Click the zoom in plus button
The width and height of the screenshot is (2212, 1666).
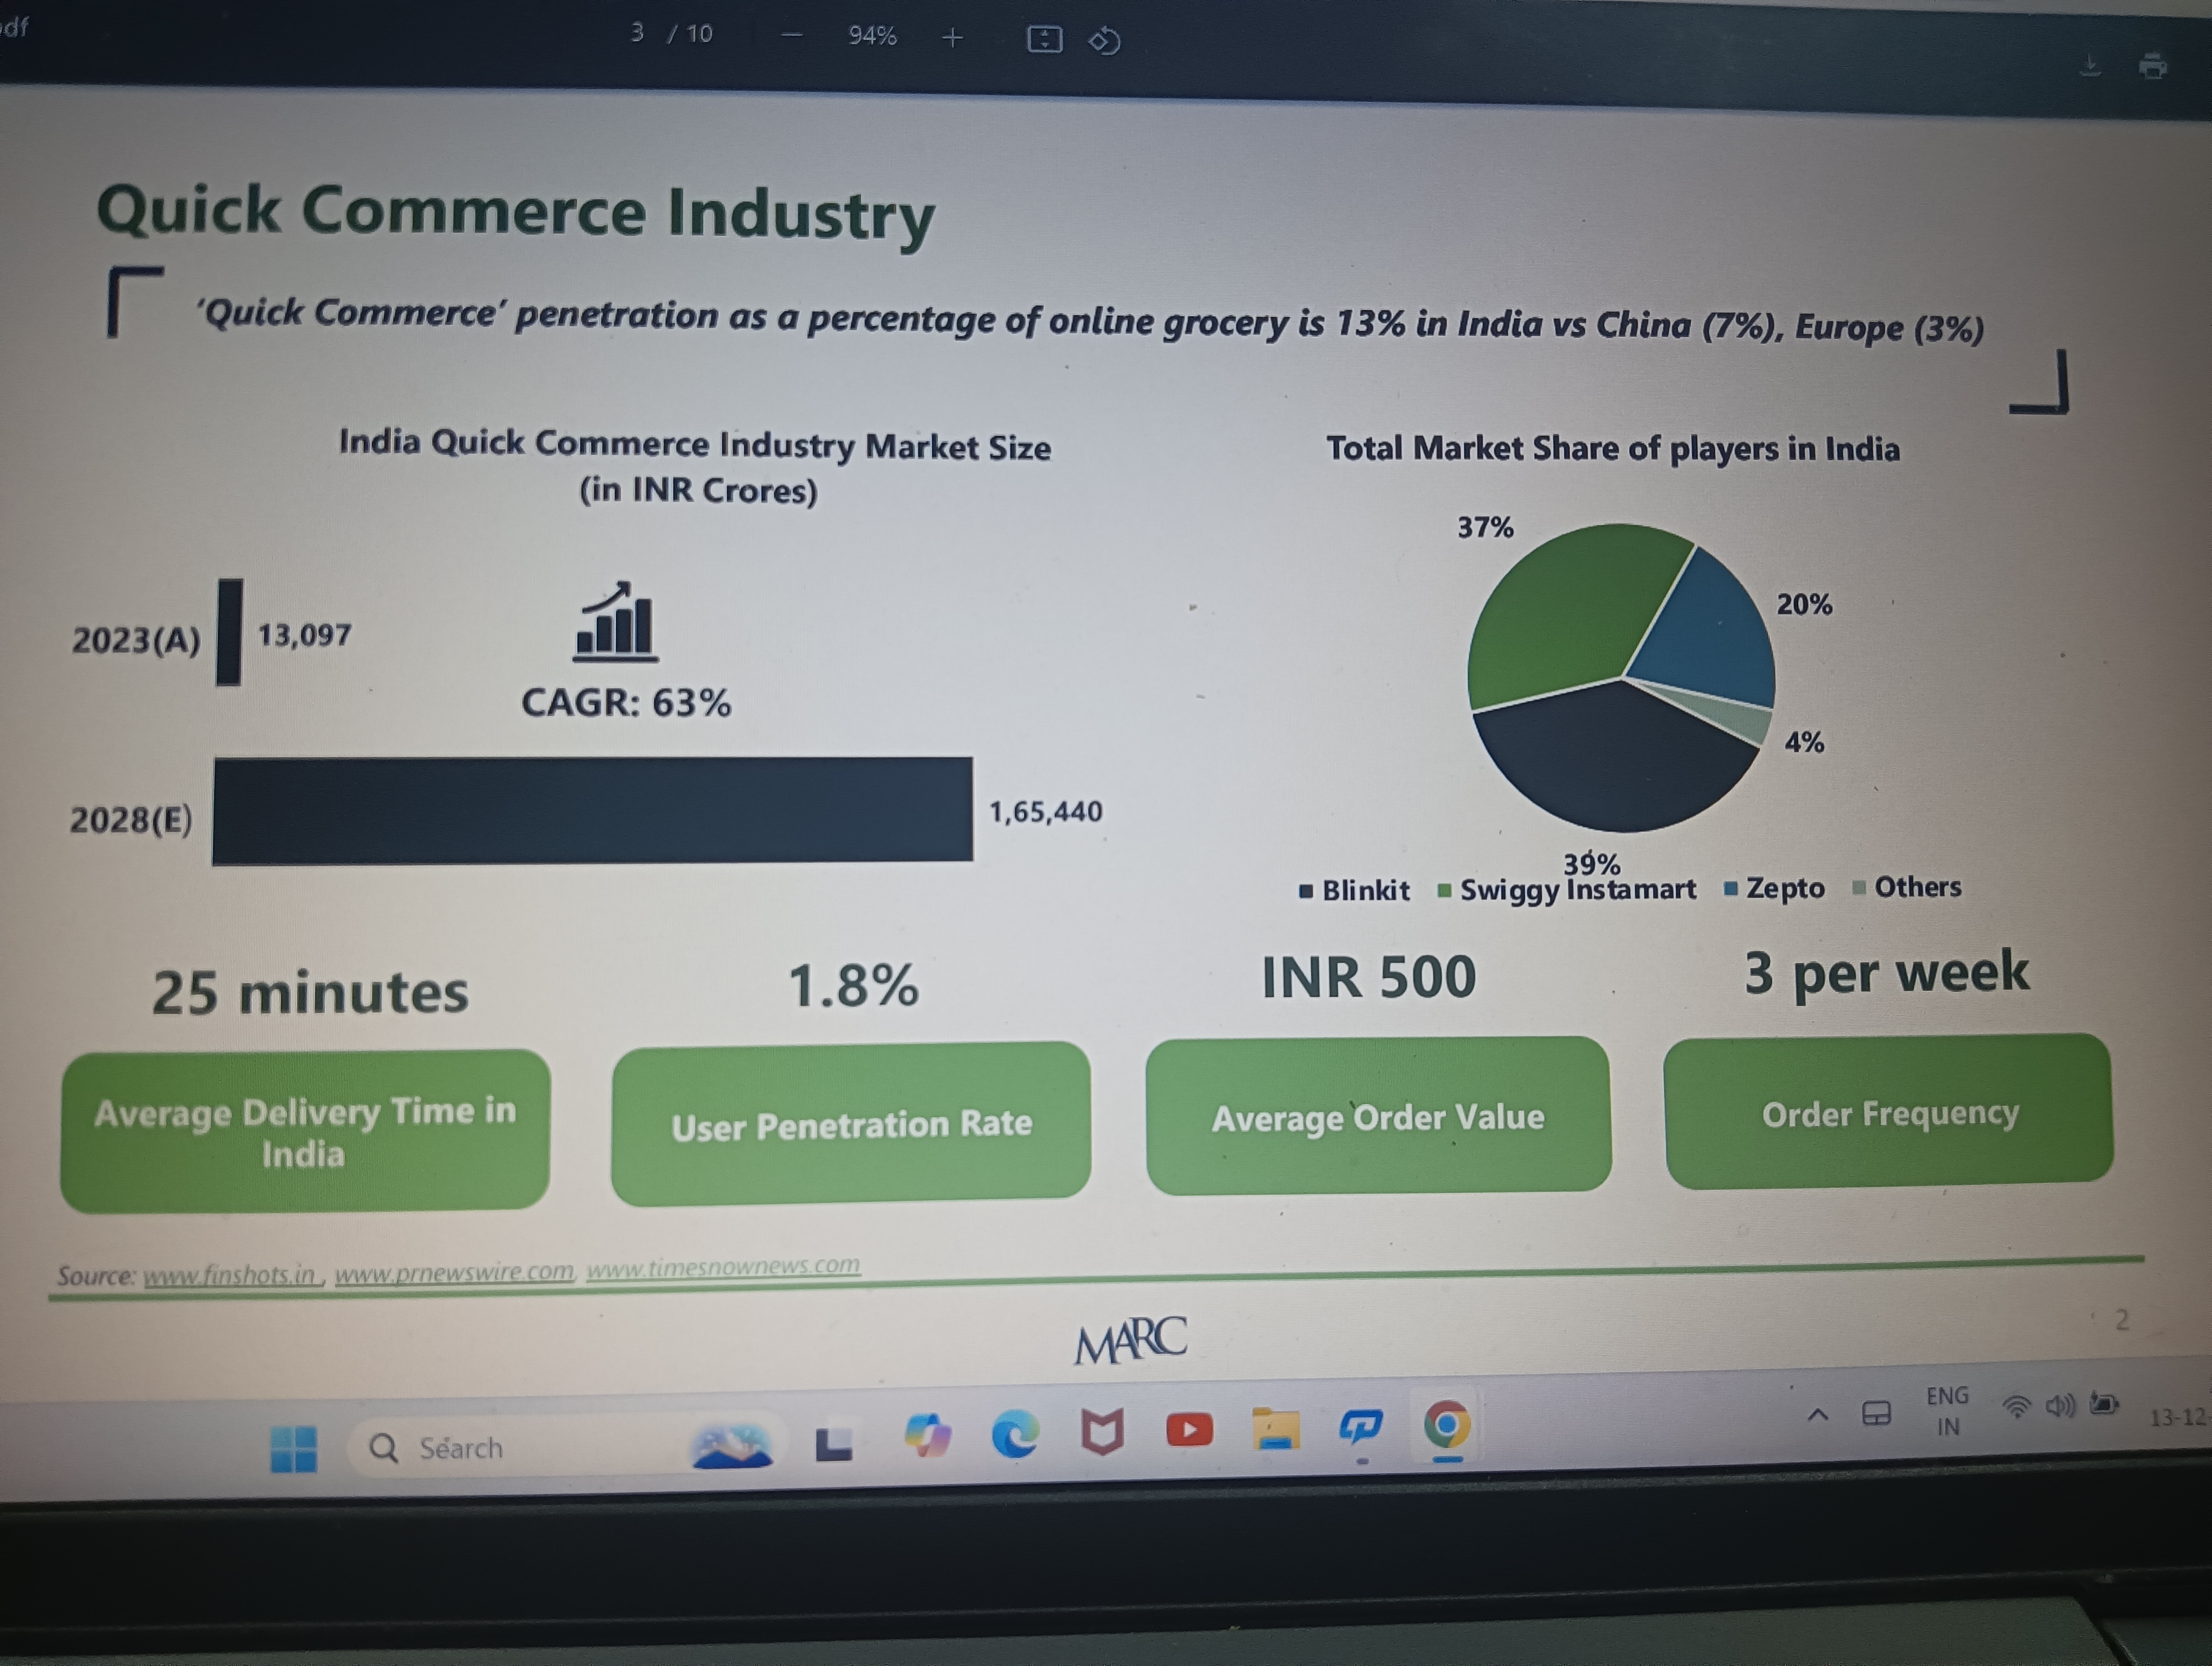click(x=952, y=38)
